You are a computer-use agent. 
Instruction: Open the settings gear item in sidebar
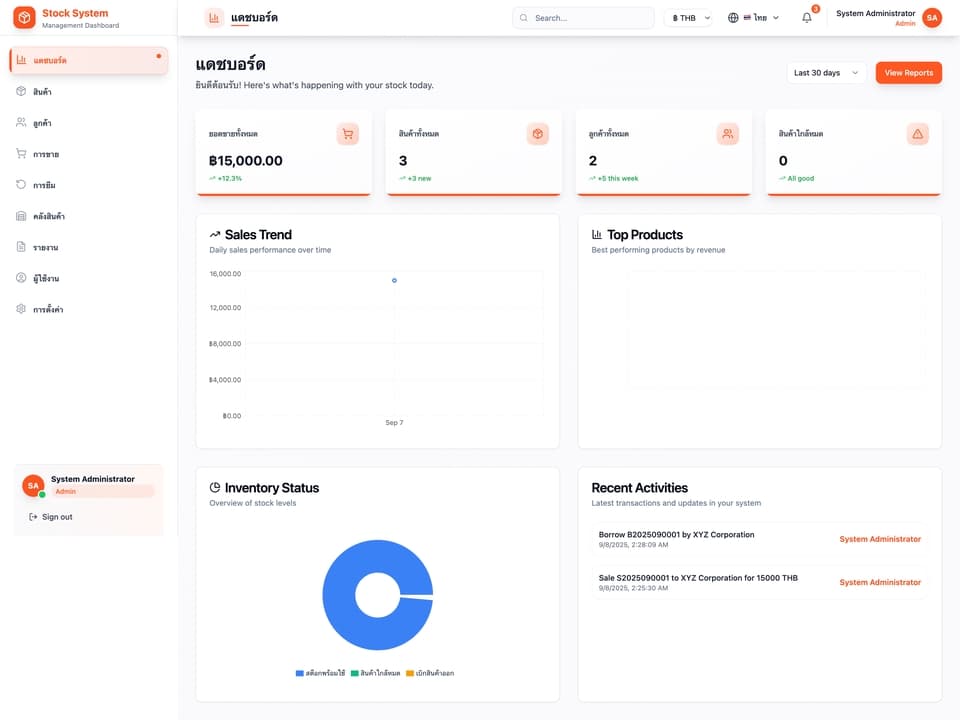[x=89, y=309]
